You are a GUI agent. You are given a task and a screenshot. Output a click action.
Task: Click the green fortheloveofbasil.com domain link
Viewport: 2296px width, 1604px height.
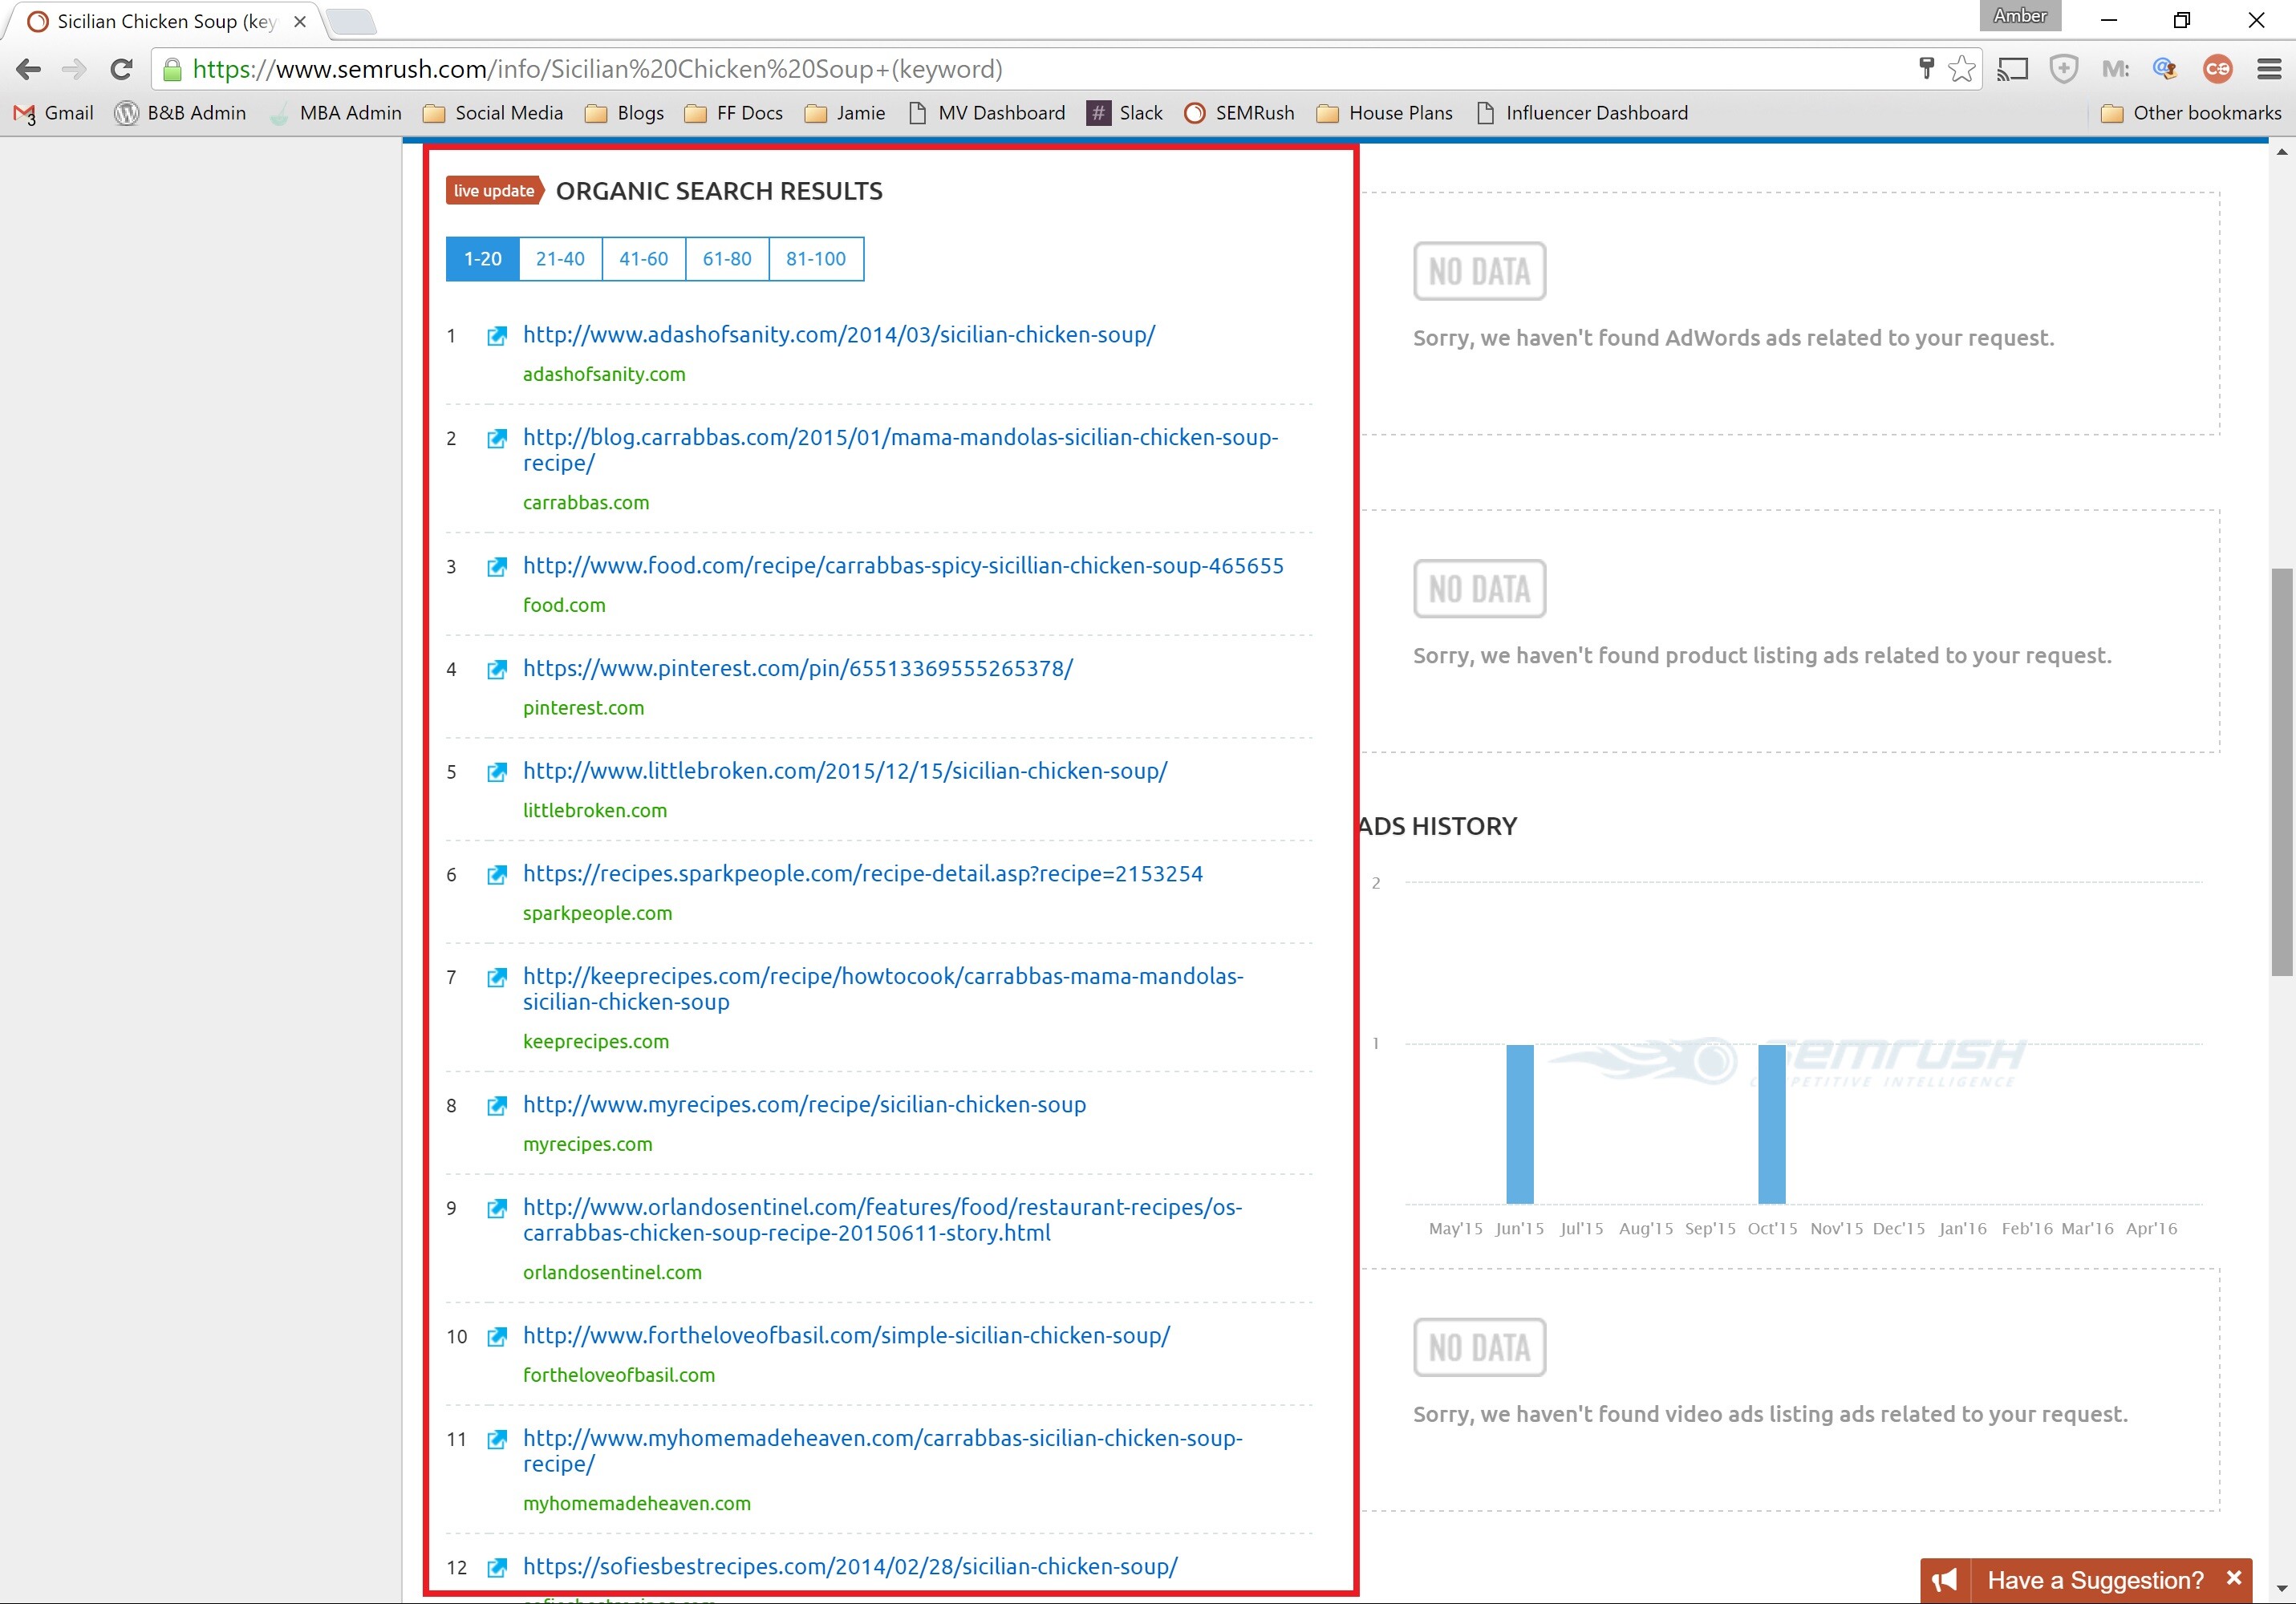point(619,1376)
